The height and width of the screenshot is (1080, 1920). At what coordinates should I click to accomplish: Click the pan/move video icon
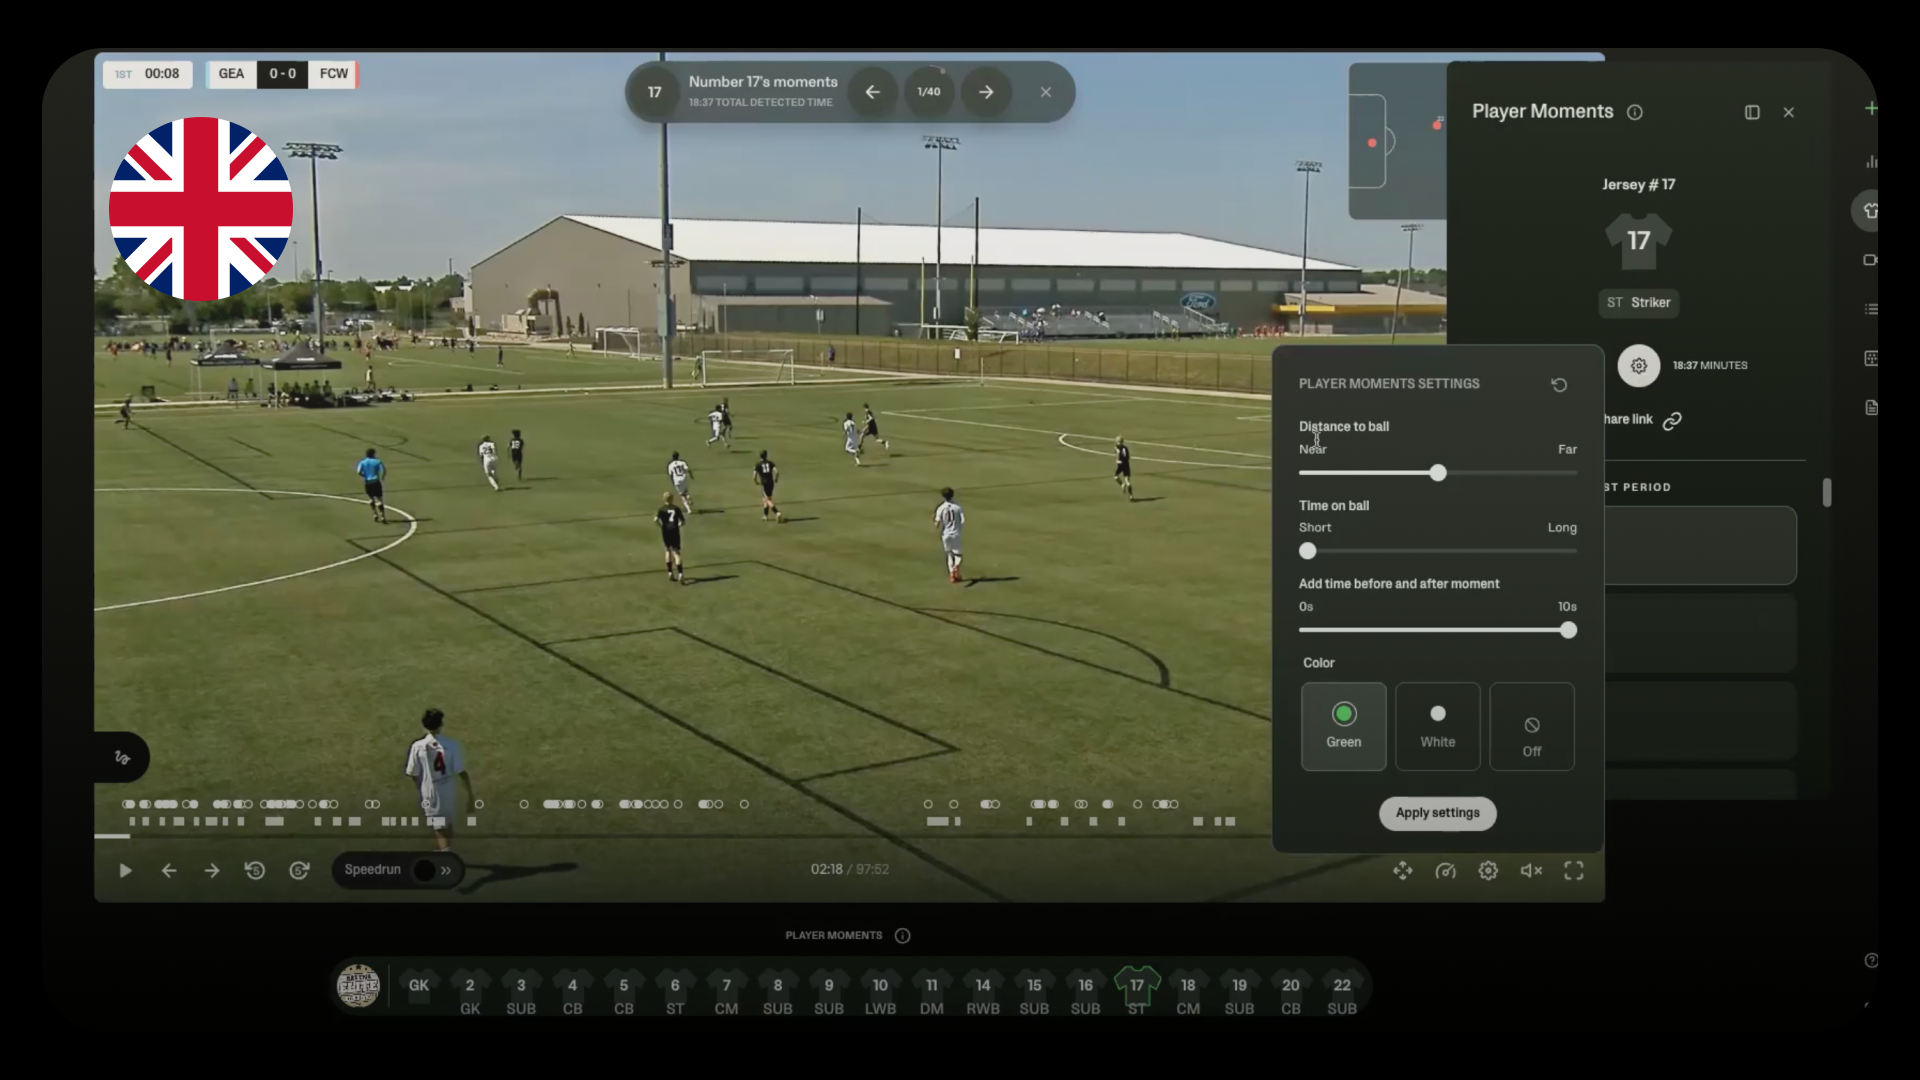(x=1403, y=871)
